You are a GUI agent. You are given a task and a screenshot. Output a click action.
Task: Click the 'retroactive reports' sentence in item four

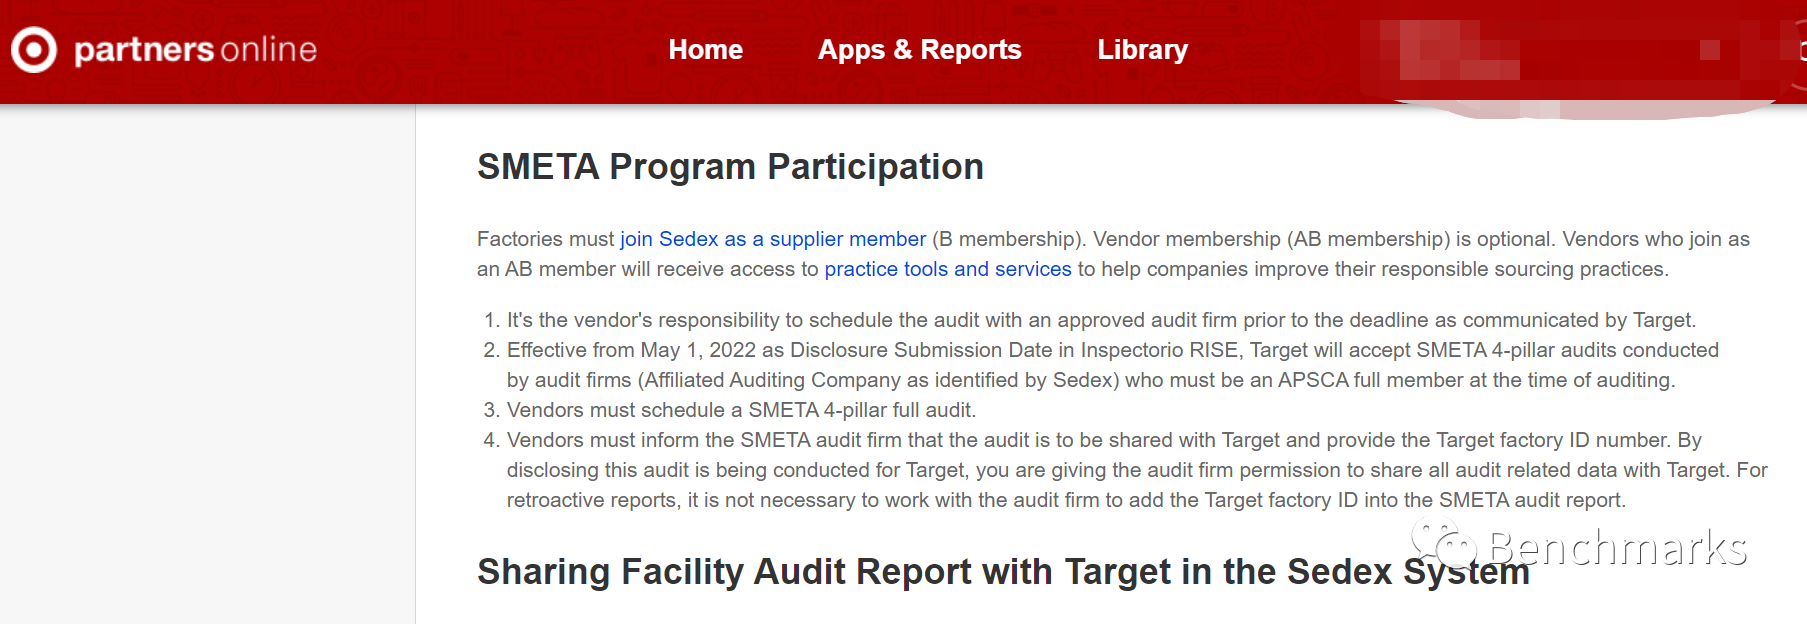[x=1066, y=500]
